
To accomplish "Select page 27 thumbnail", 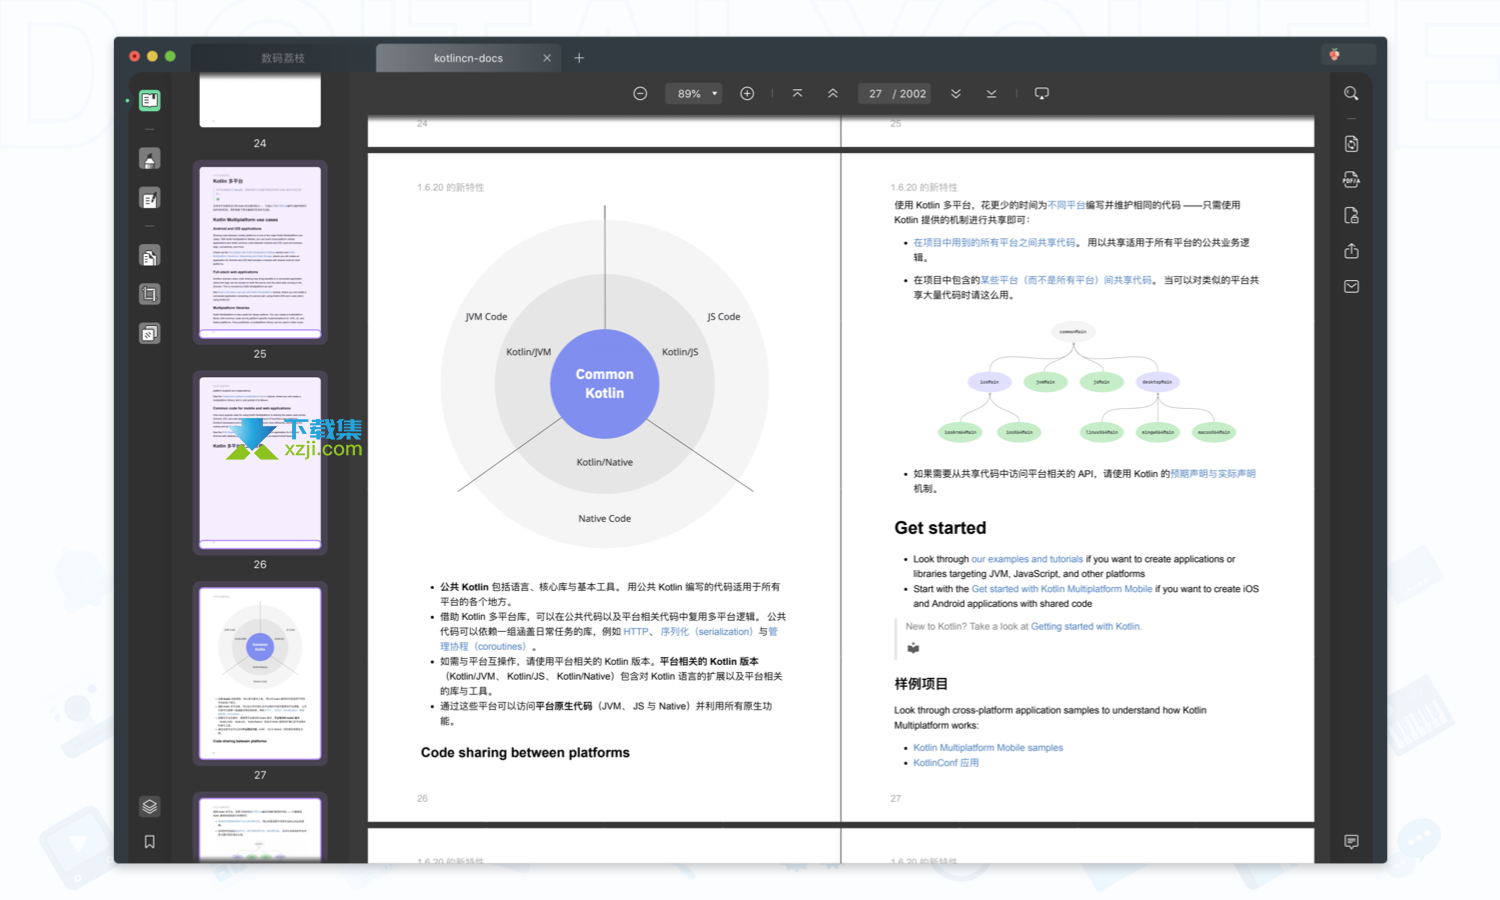I will coord(260,673).
